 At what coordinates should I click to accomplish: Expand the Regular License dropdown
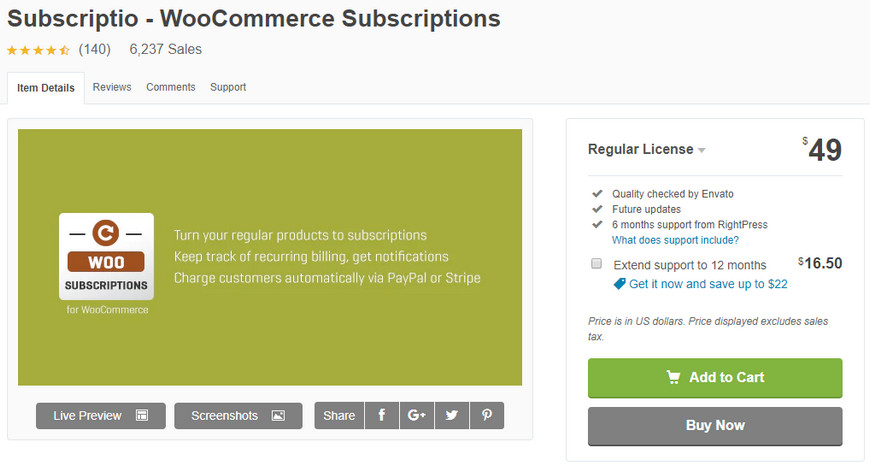646,150
